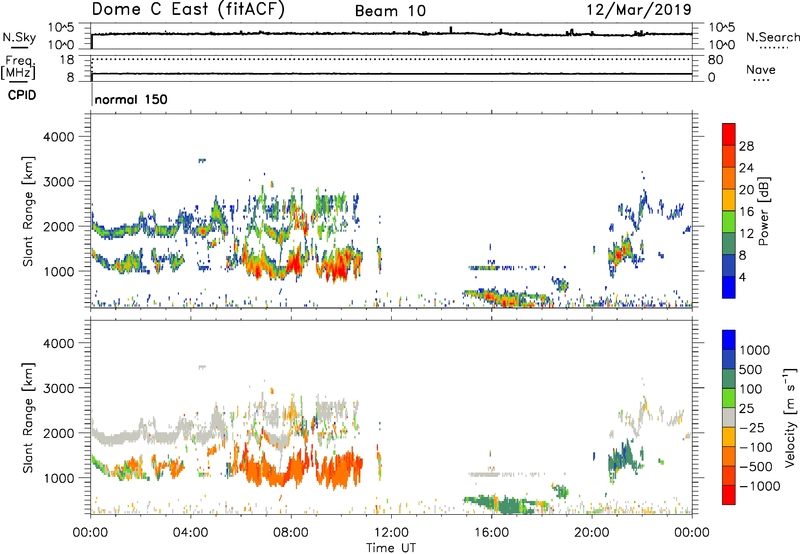
Task: Click the '18' frequency axis tick
Action: [x=67, y=60]
